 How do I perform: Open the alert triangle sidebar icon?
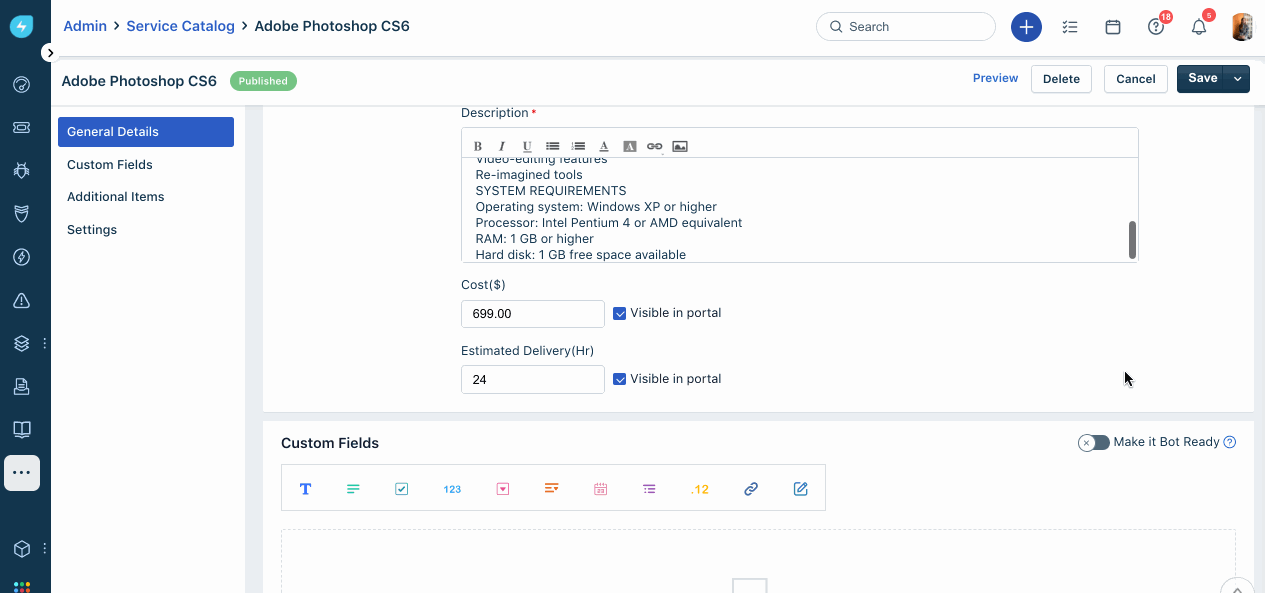[21, 300]
